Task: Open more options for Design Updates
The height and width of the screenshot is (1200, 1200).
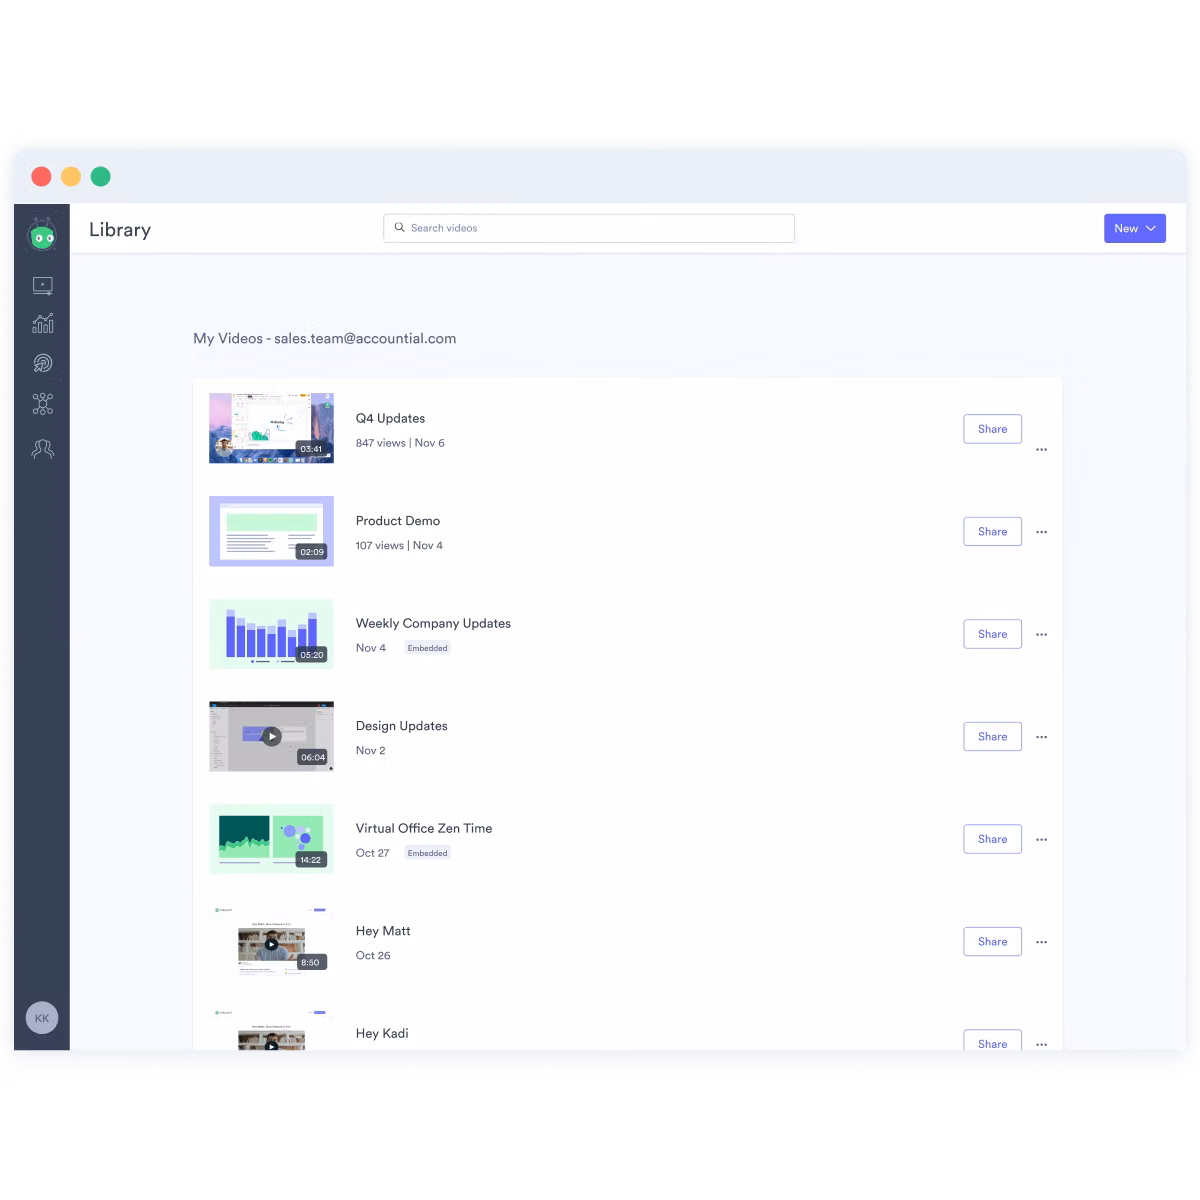Action: click(1041, 737)
